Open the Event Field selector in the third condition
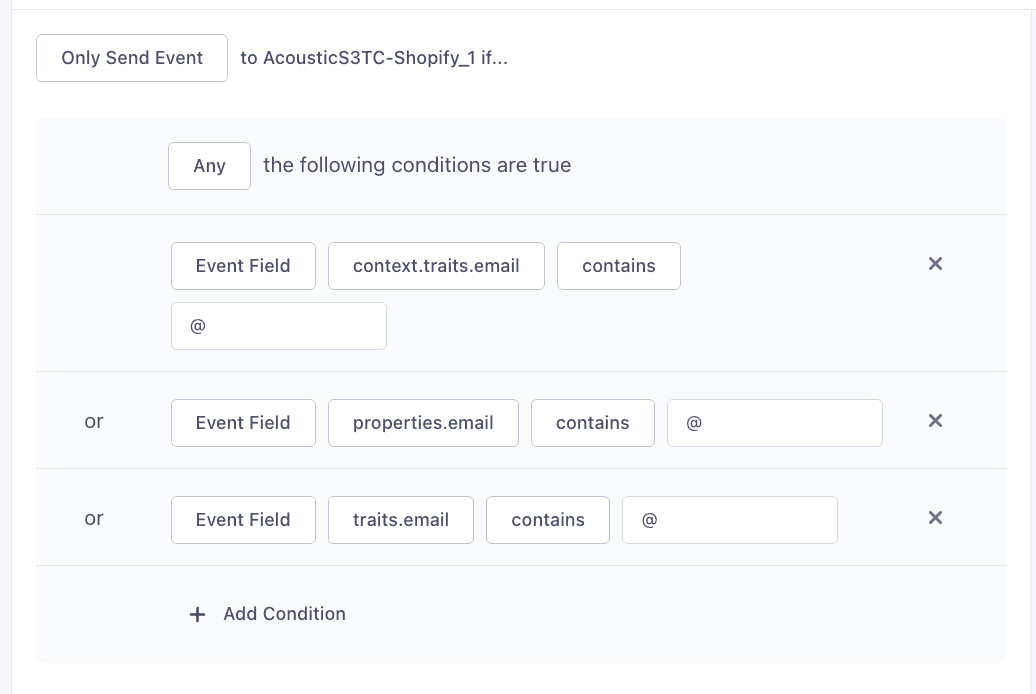Viewport: 1036px width, 694px height. 243,519
